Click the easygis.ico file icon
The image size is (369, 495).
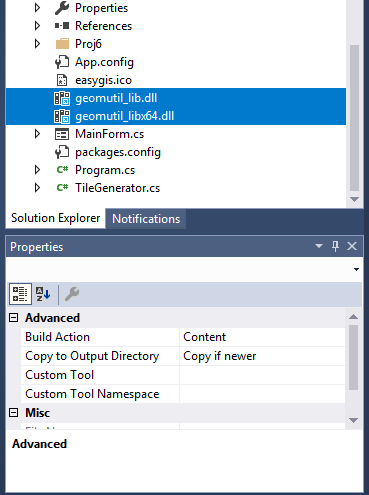point(62,80)
